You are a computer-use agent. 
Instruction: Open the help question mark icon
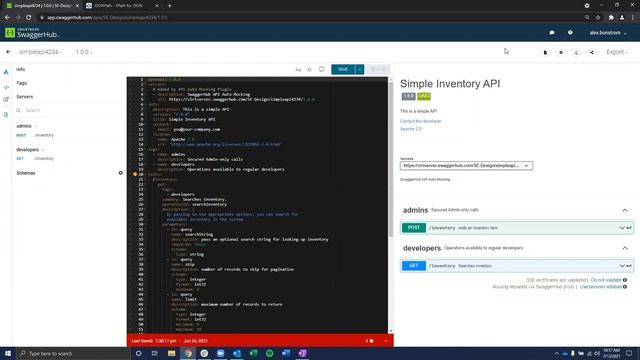click(570, 33)
